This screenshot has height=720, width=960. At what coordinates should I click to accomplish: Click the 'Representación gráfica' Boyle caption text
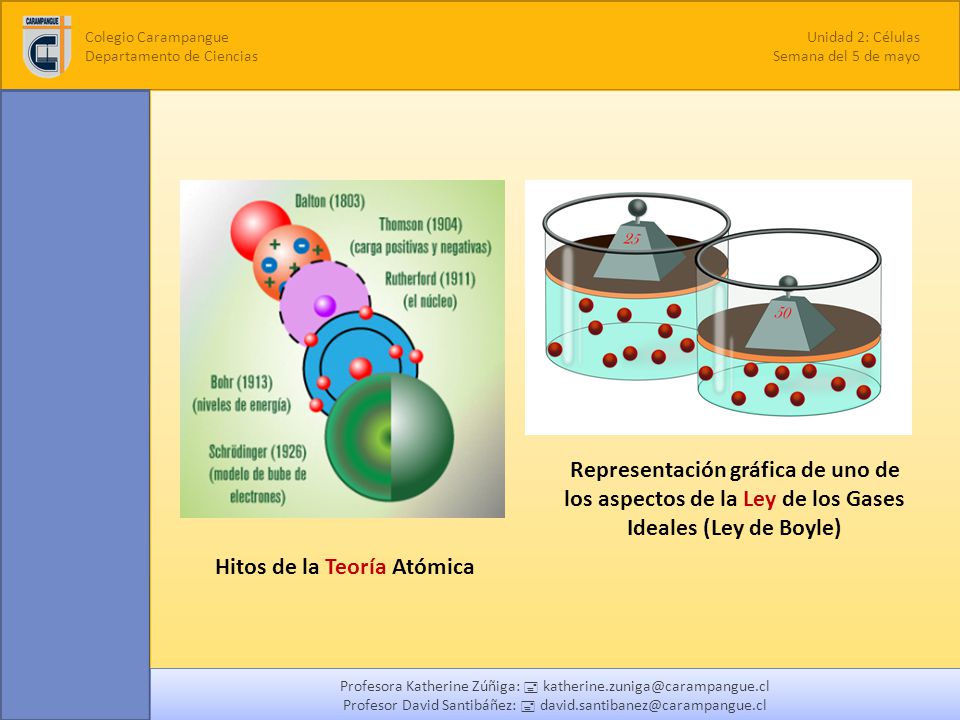[x=734, y=498]
